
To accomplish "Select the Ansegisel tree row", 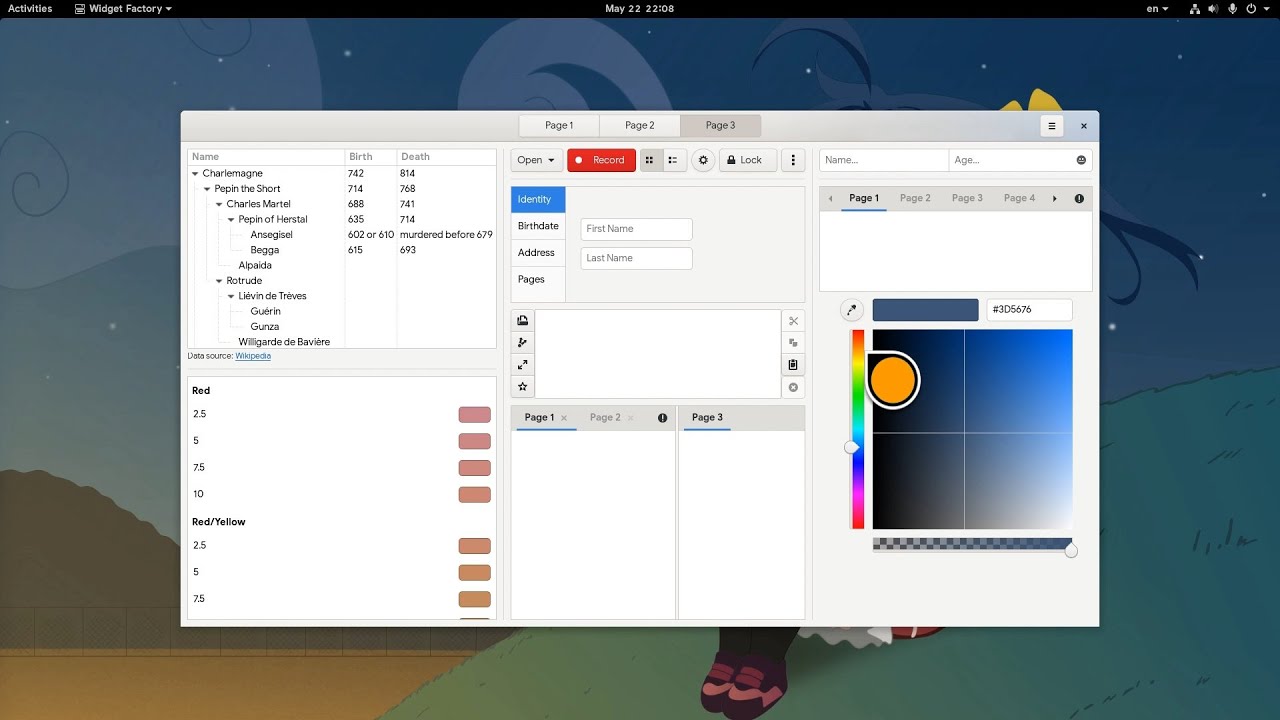I will click(x=342, y=235).
